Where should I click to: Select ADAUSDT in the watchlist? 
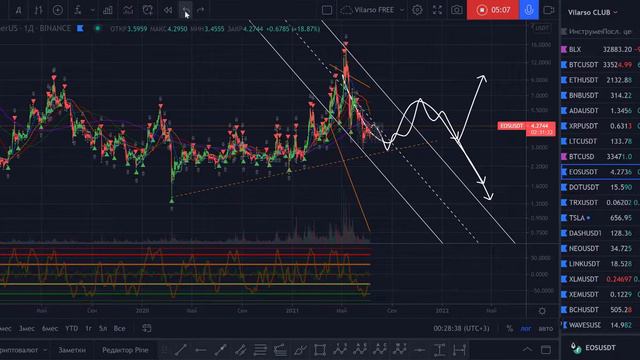(x=600, y=111)
